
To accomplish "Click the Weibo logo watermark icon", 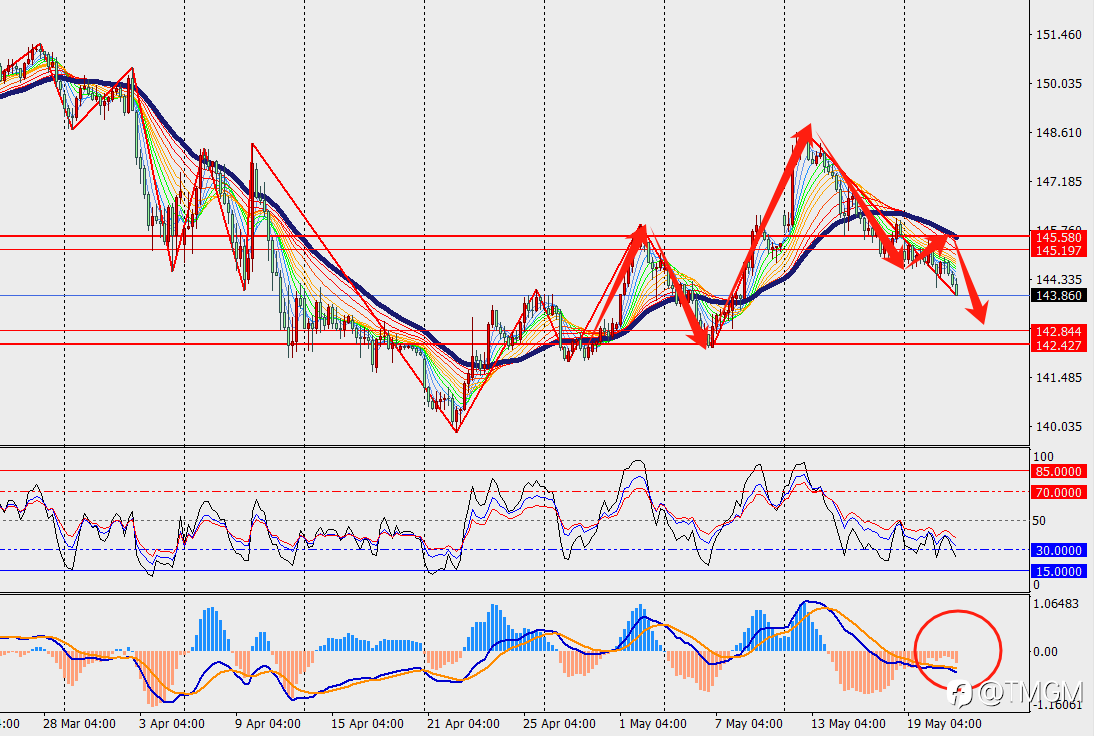I will coord(960,693).
